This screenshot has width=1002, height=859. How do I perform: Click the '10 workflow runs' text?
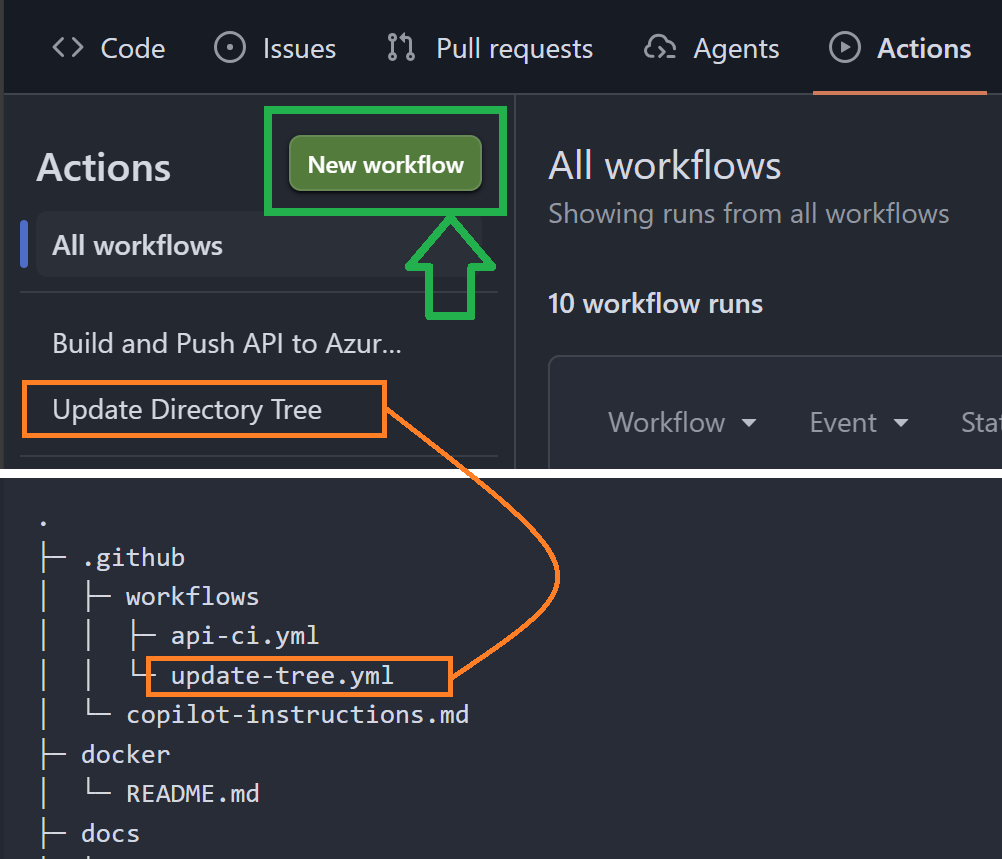point(655,304)
